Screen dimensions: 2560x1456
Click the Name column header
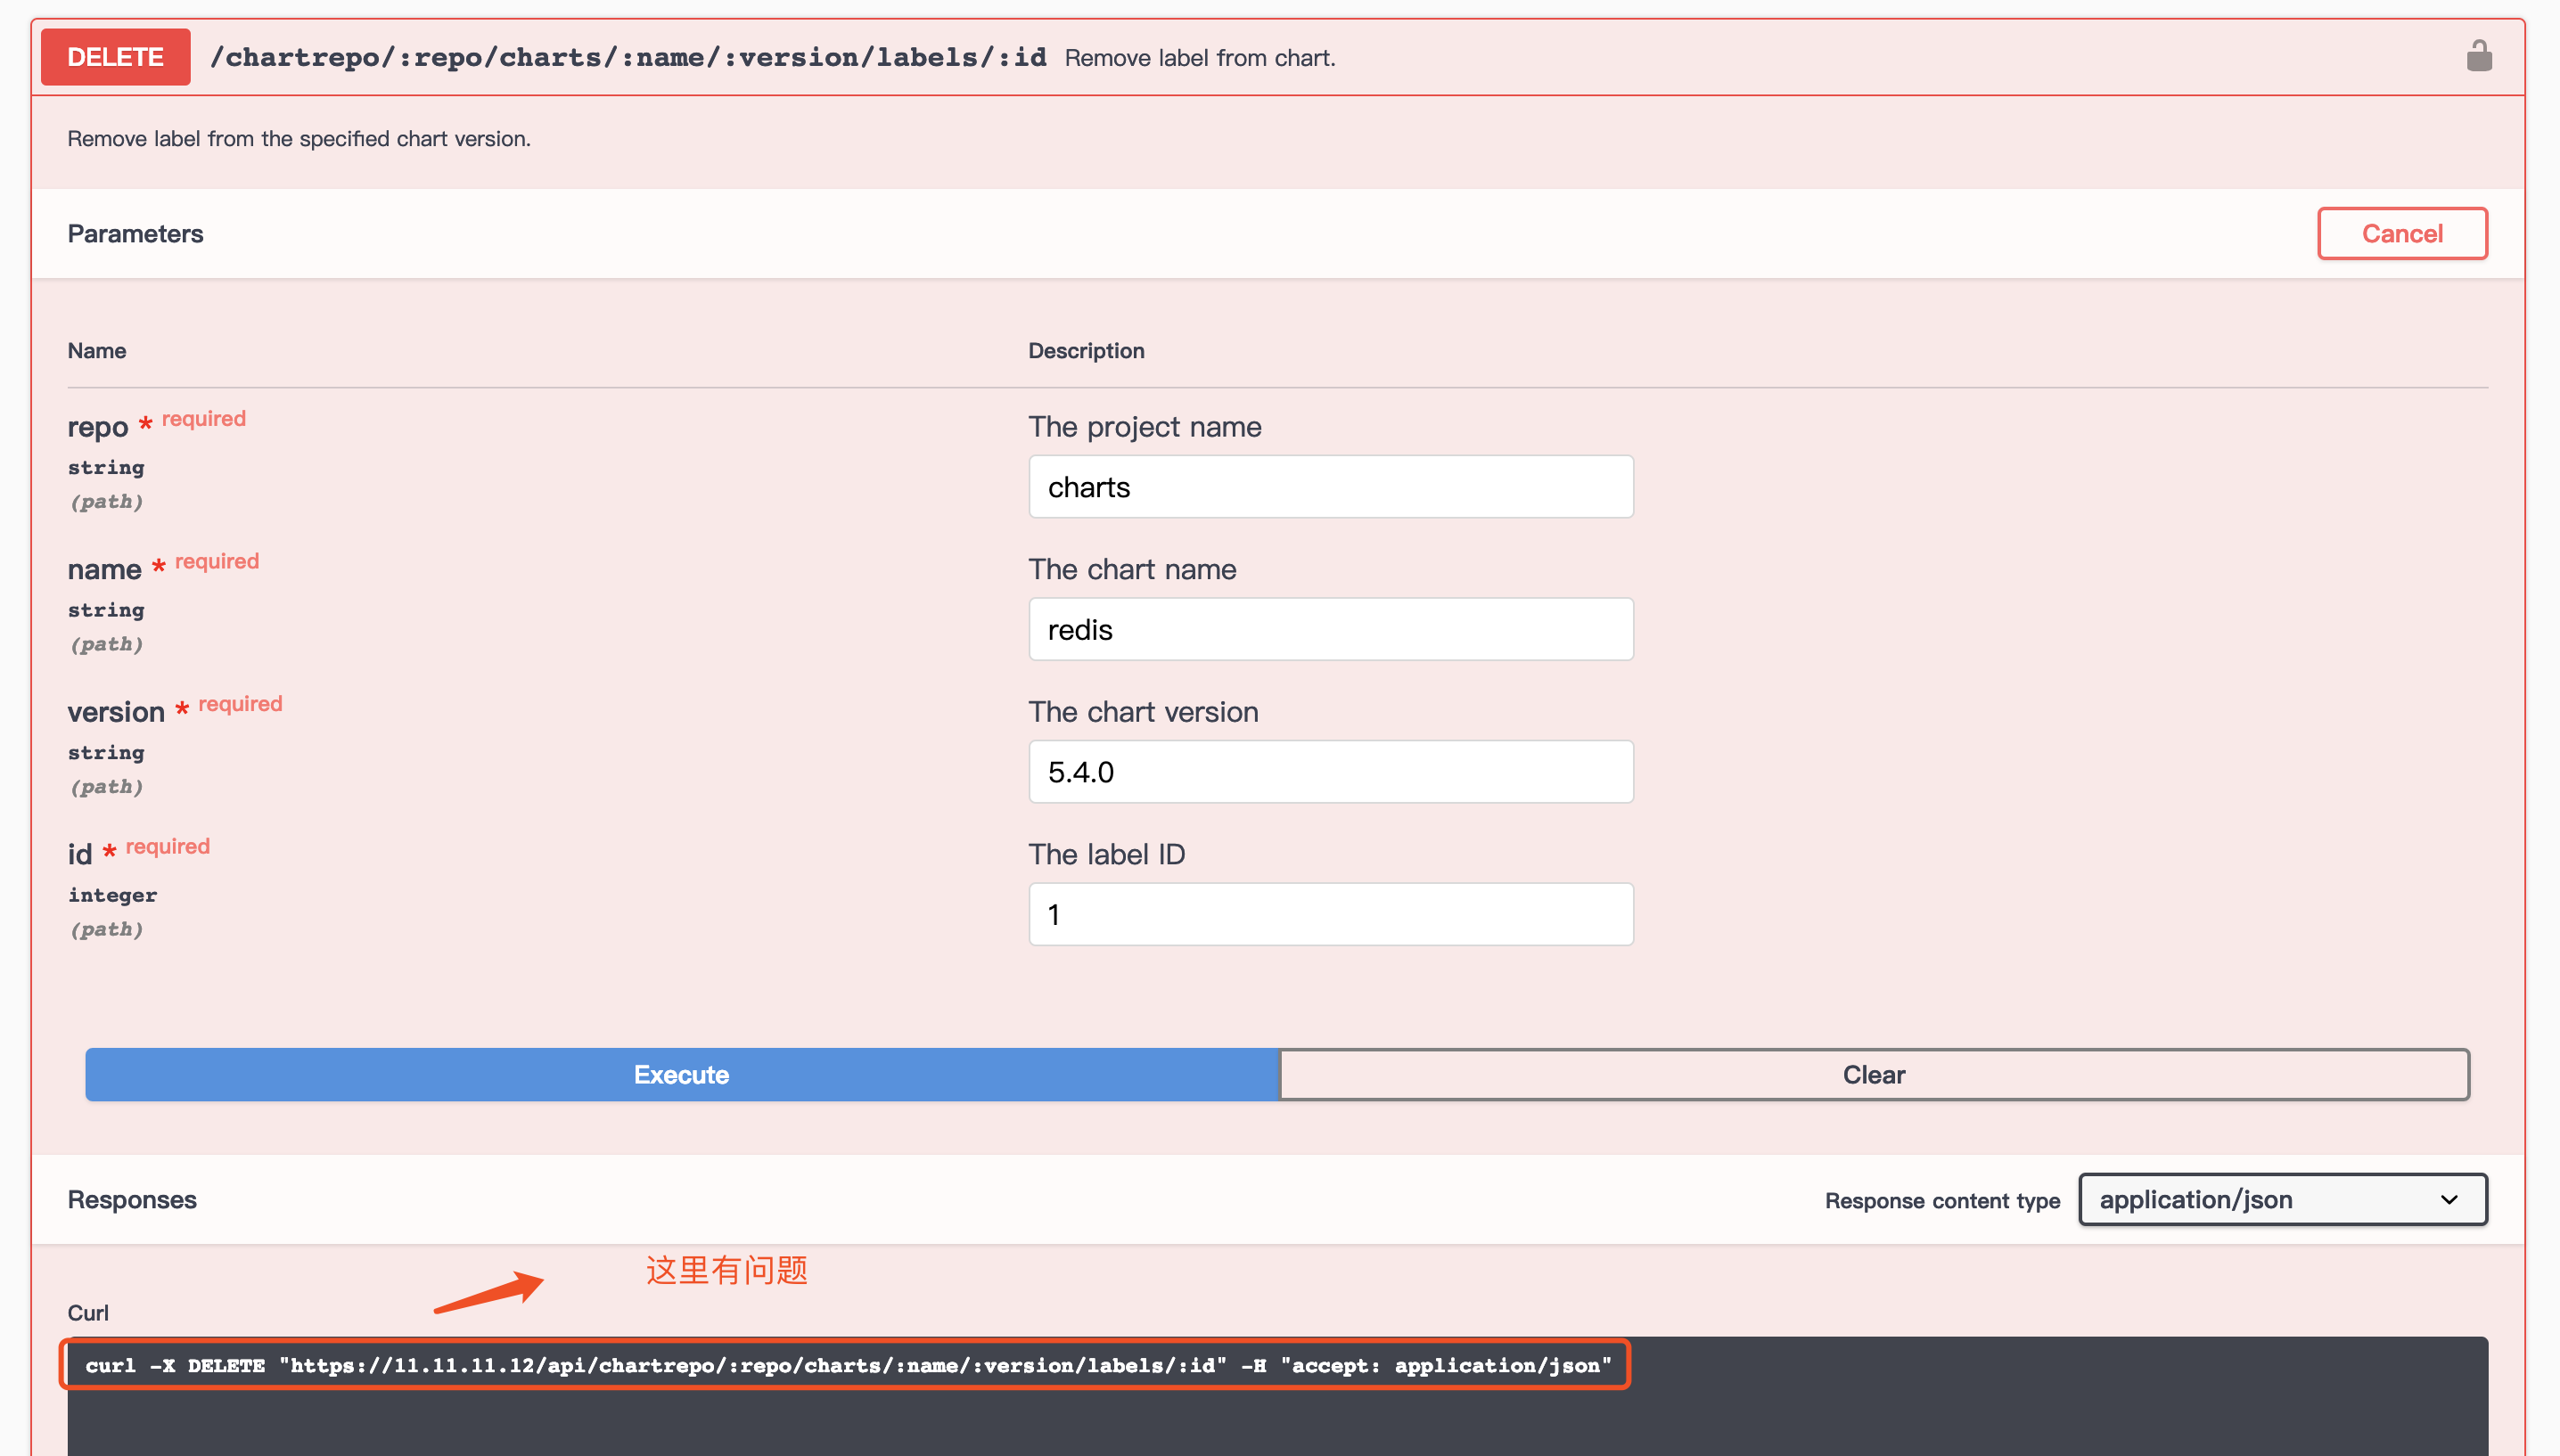pyautogui.click(x=97, y=351)
